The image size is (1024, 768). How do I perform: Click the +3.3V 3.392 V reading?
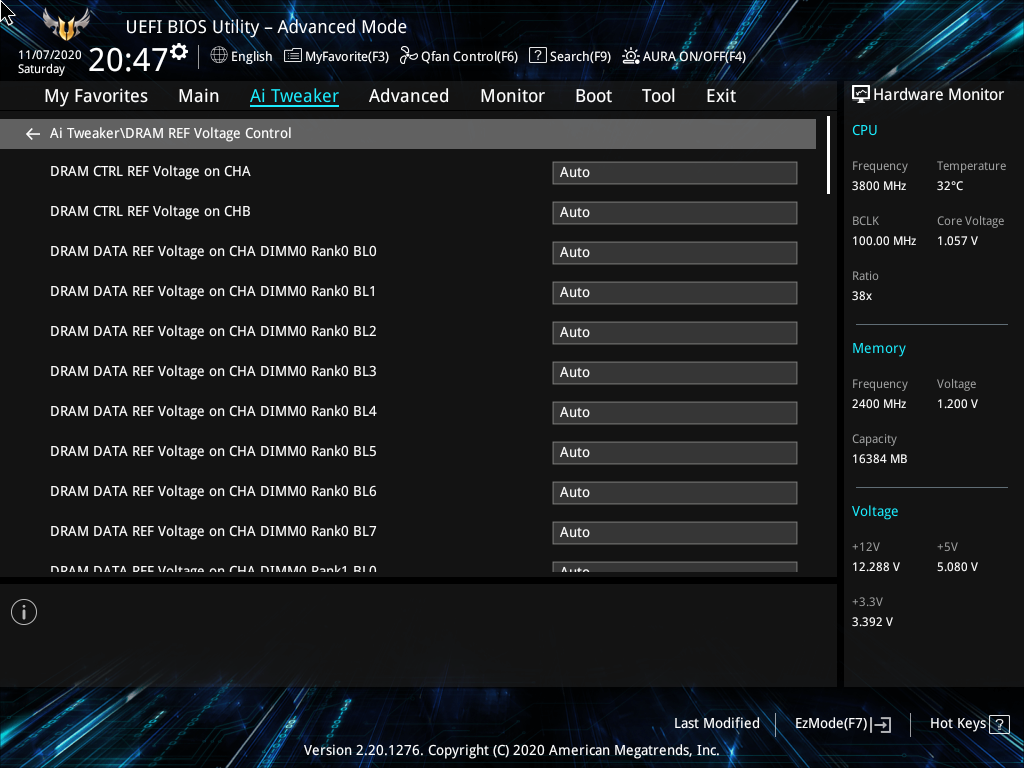click(872, 622)
